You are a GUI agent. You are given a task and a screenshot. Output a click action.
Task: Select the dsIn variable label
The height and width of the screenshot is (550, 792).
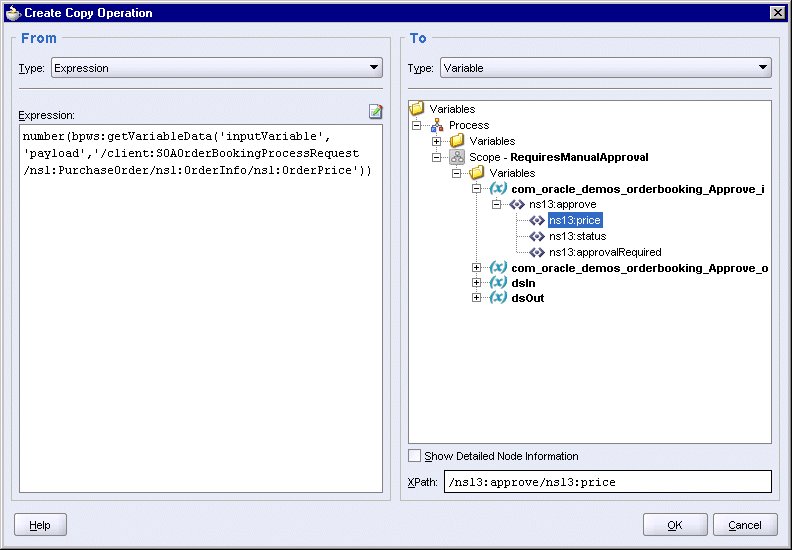523,283
